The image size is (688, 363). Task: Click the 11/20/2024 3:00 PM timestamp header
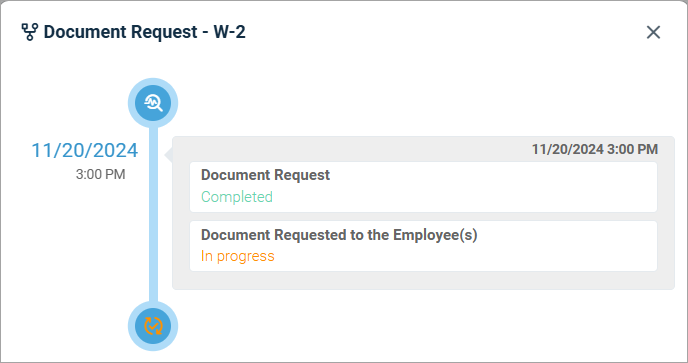pos(595,149)
